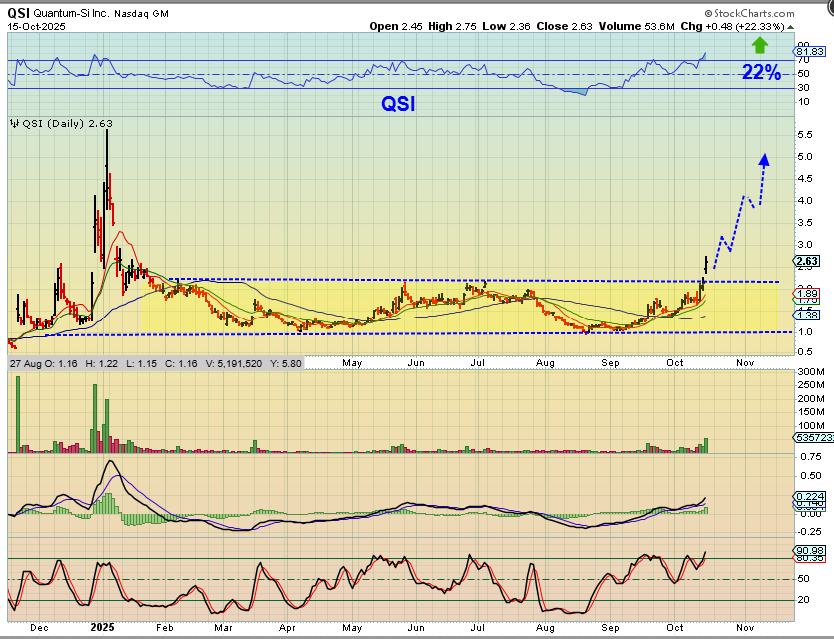The height and width of the screenshot is (639, 834).
Task: Click the 5.5 price axis label
Action: [x=805, y=135]
